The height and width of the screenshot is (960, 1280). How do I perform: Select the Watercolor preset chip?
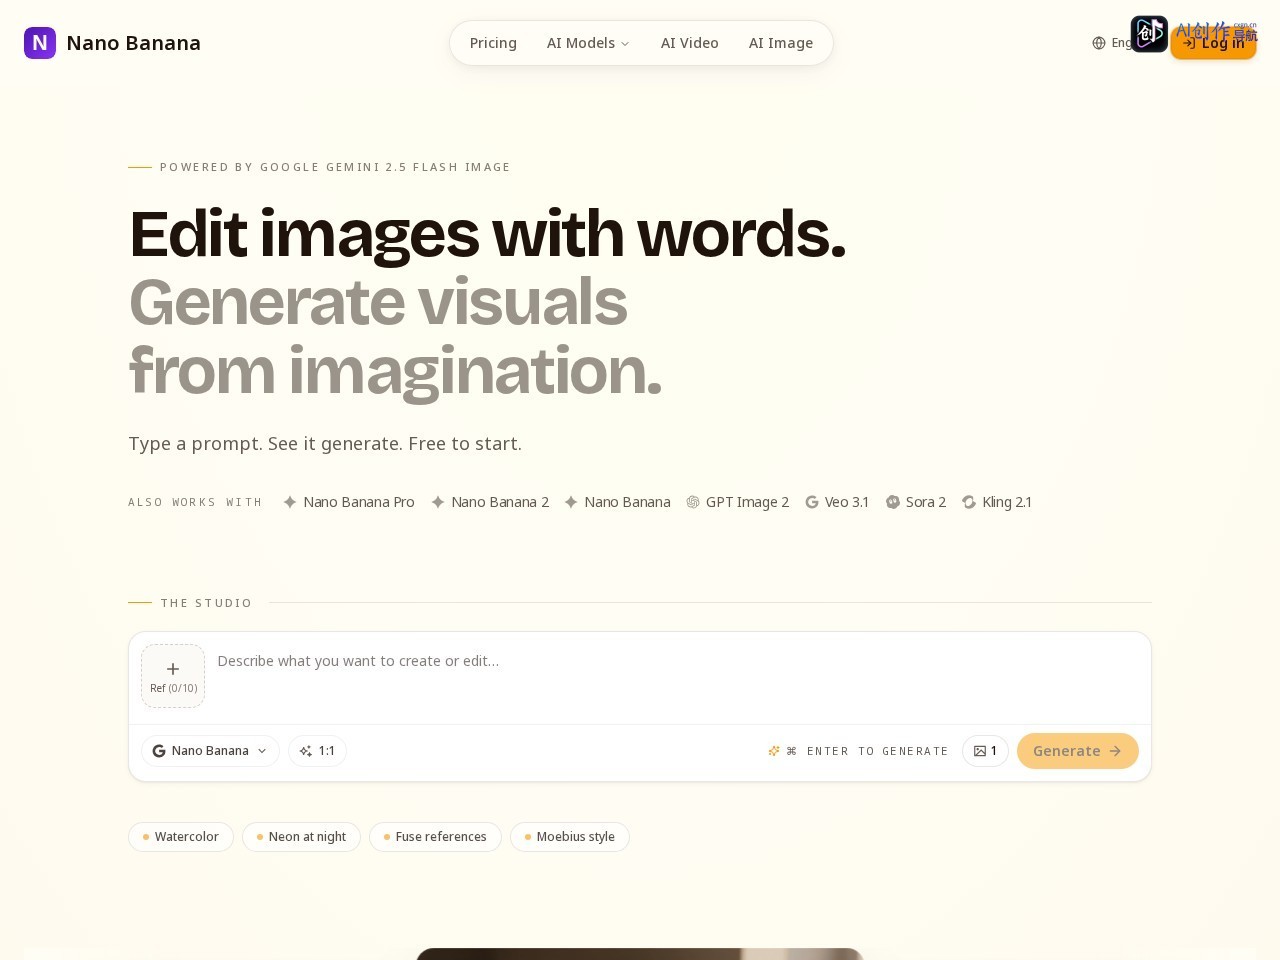pos(181,837)
